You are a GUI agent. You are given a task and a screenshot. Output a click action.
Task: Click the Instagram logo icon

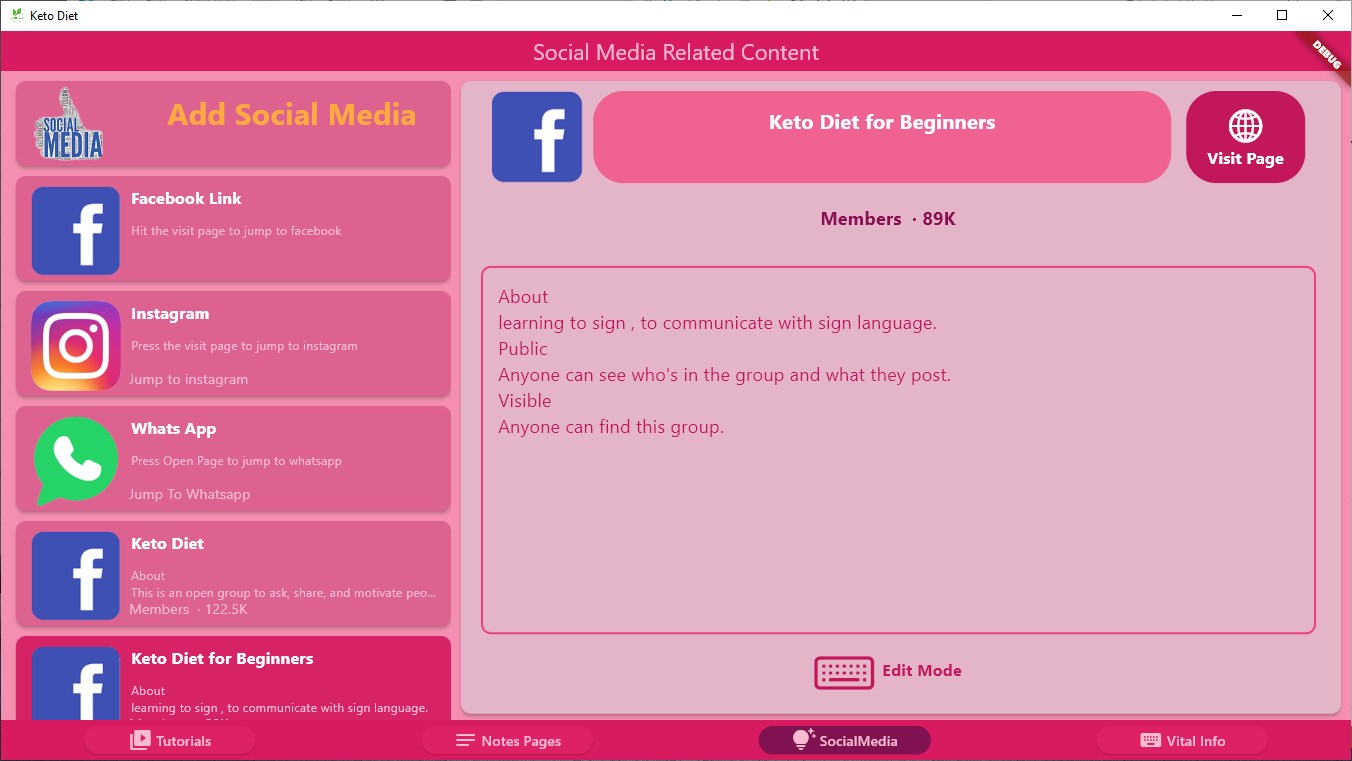pyautogui.click(x=76, y=346)
